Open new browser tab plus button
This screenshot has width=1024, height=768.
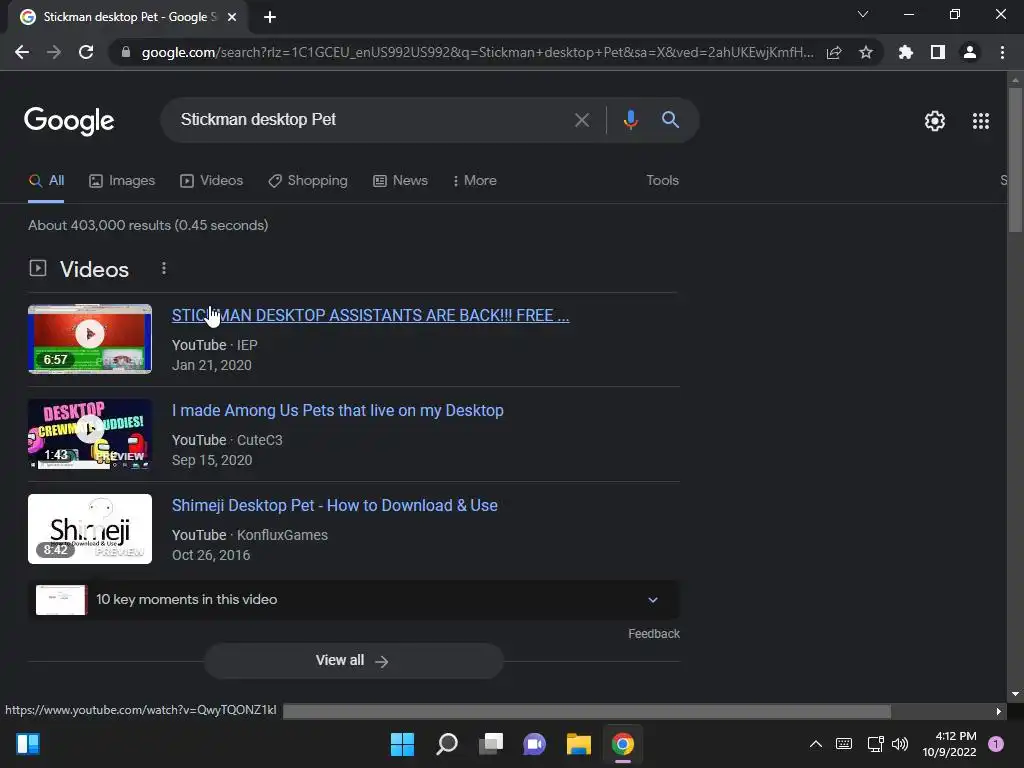coord(270,17)
